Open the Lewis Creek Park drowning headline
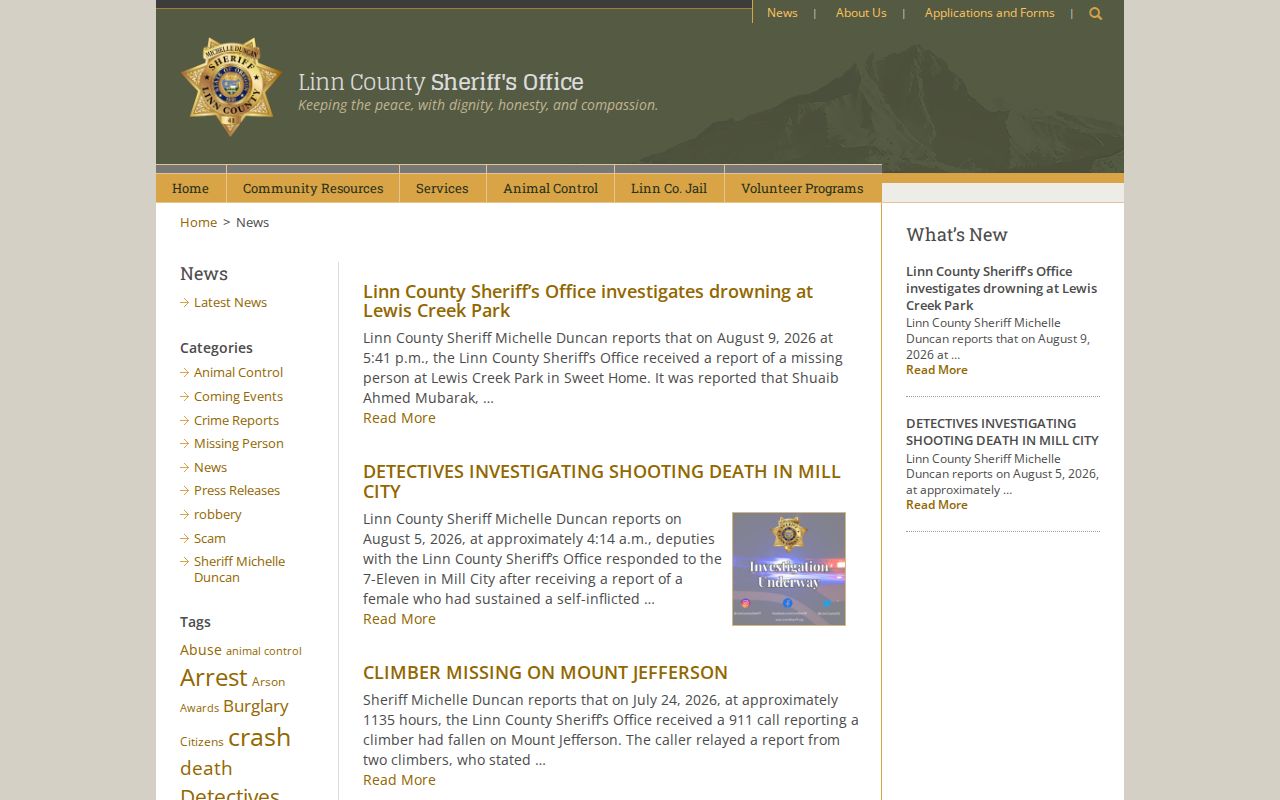The height and width of the screenshot is (800, 1280). 588,301
